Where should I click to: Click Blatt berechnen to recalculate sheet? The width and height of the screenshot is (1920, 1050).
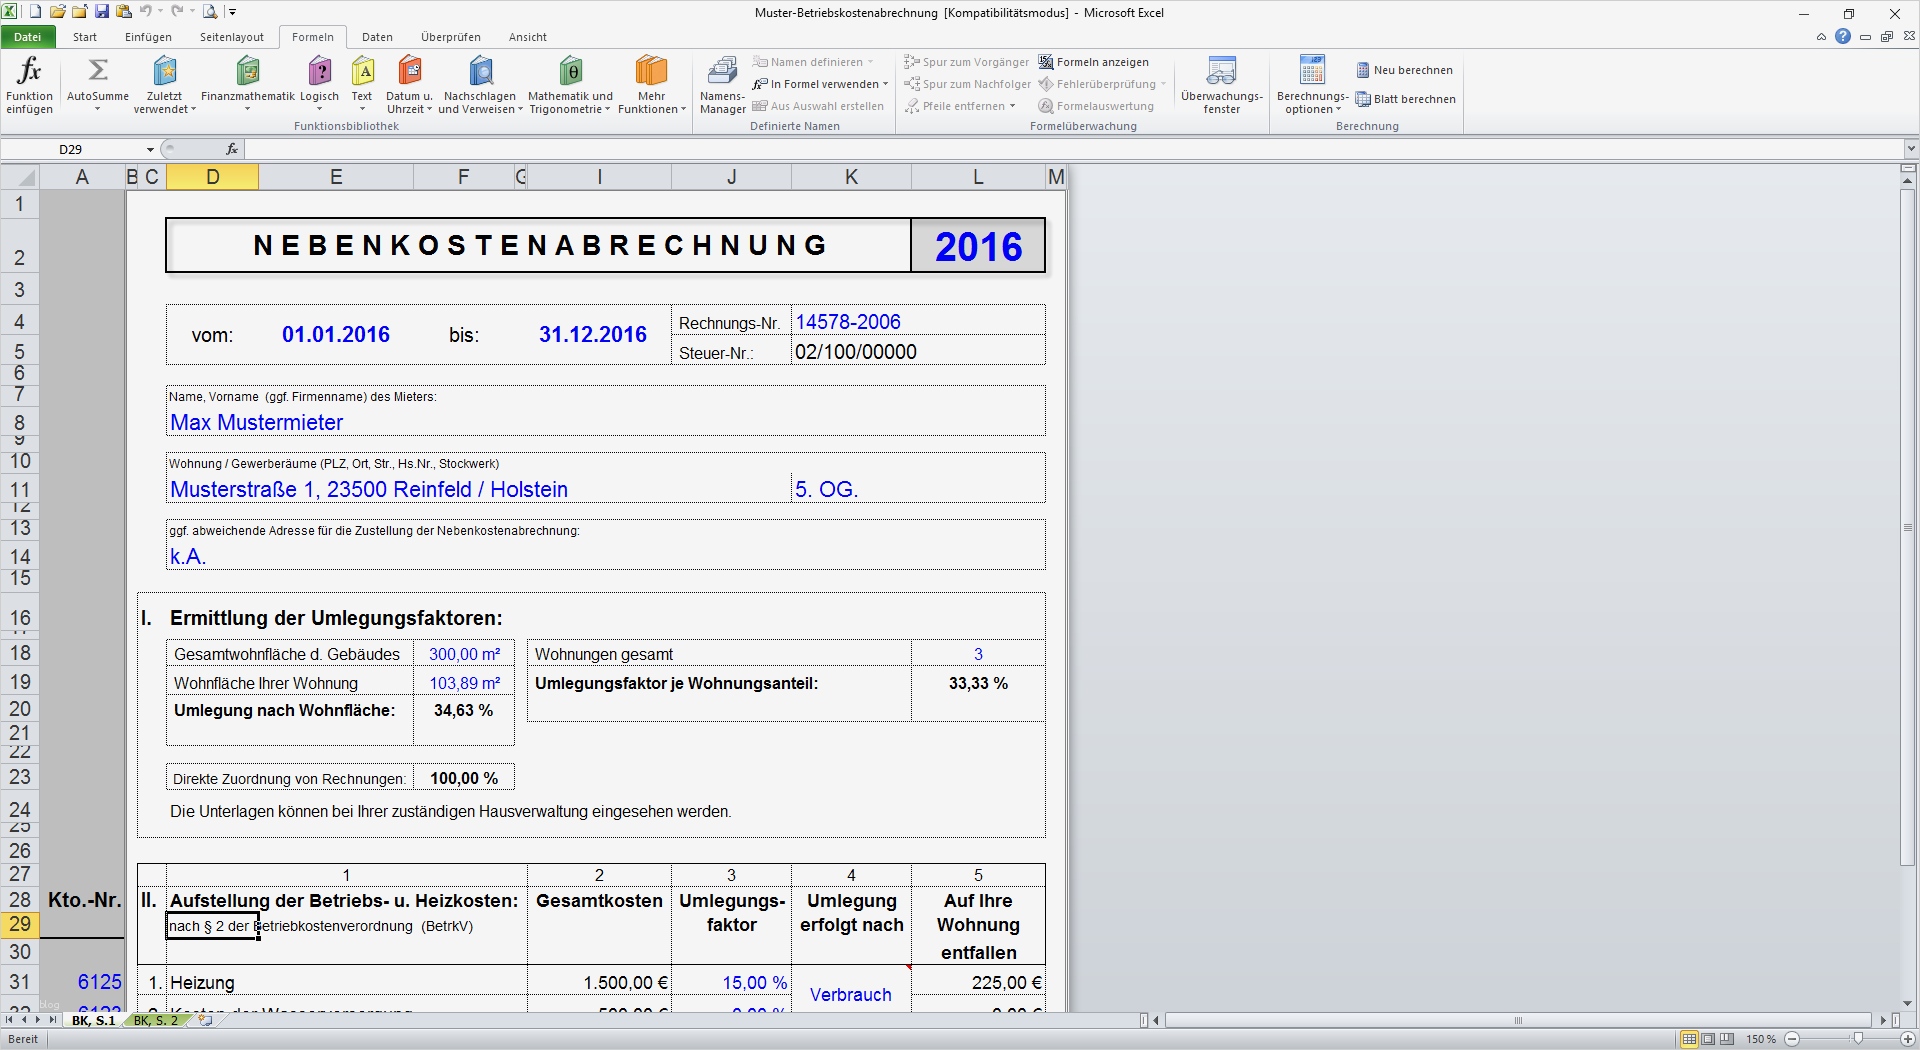[x=1405, y=99]
